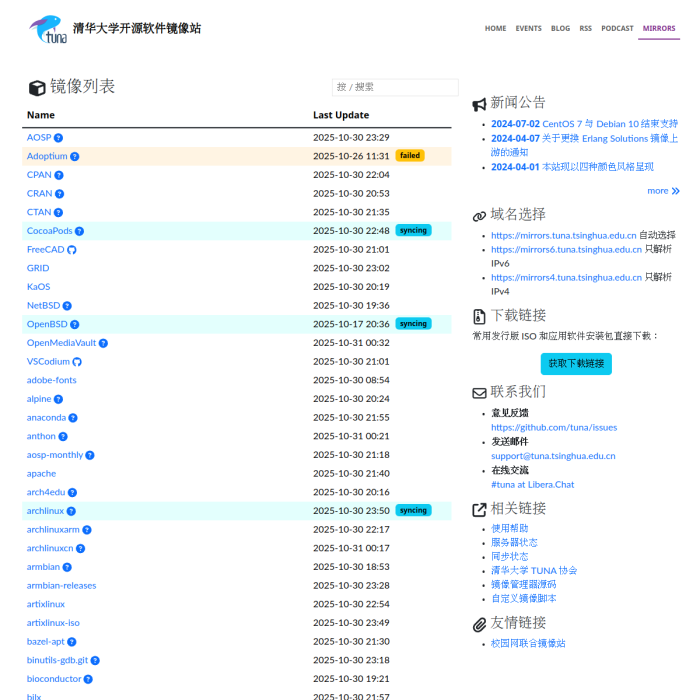Open the help icon next to OpenMediaVault

coord(103,343)
